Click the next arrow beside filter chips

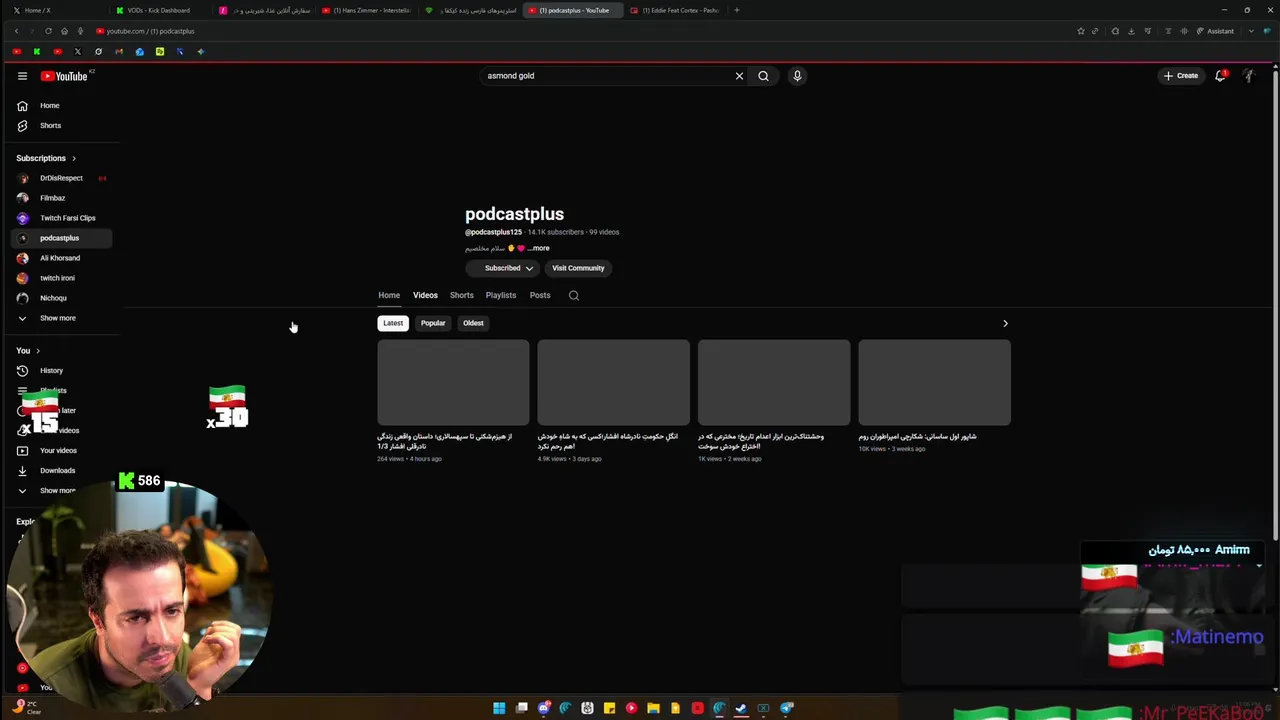(x=1005, y=323)
